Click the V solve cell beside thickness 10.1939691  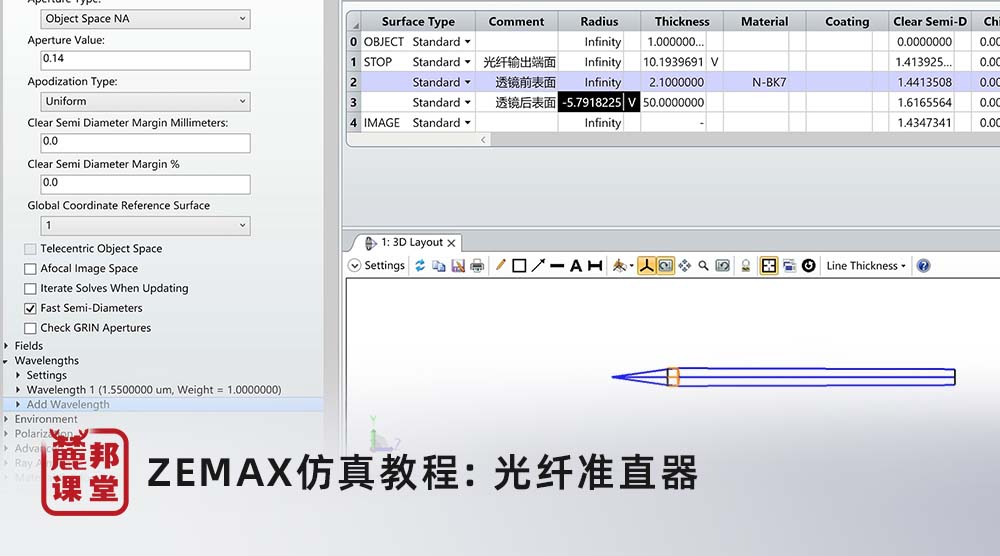click(714, 62)
